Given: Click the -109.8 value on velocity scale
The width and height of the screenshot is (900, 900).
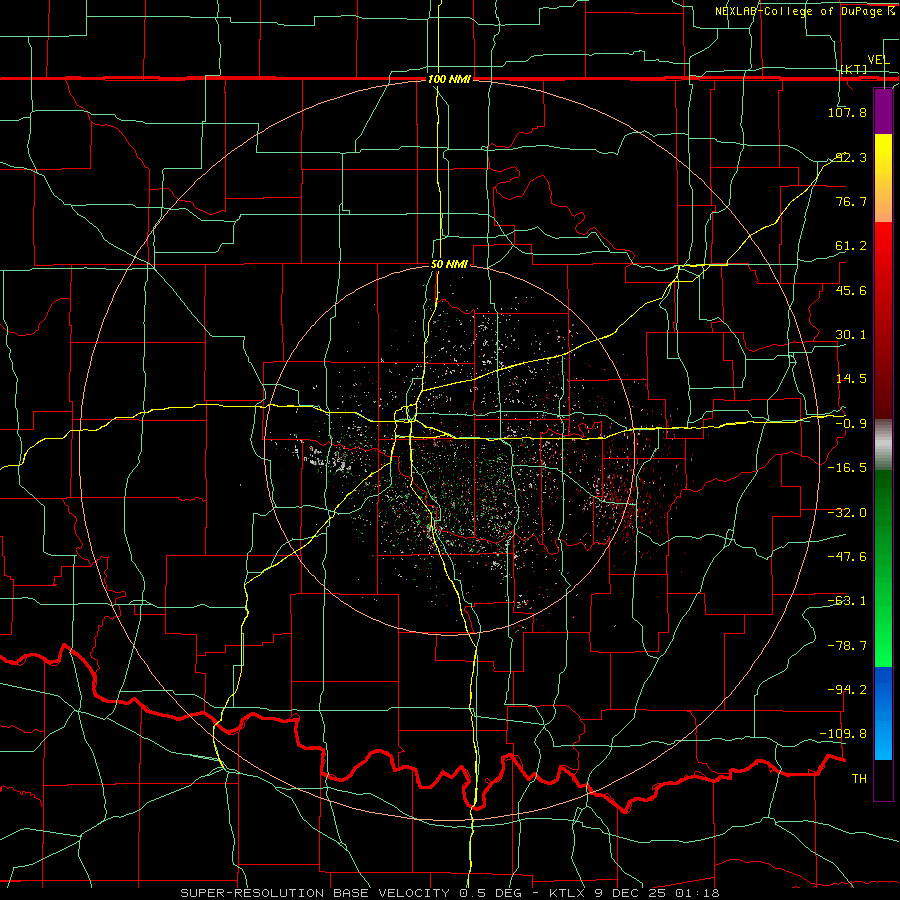Looking at the screenshot, I should [x=844, y=734].
